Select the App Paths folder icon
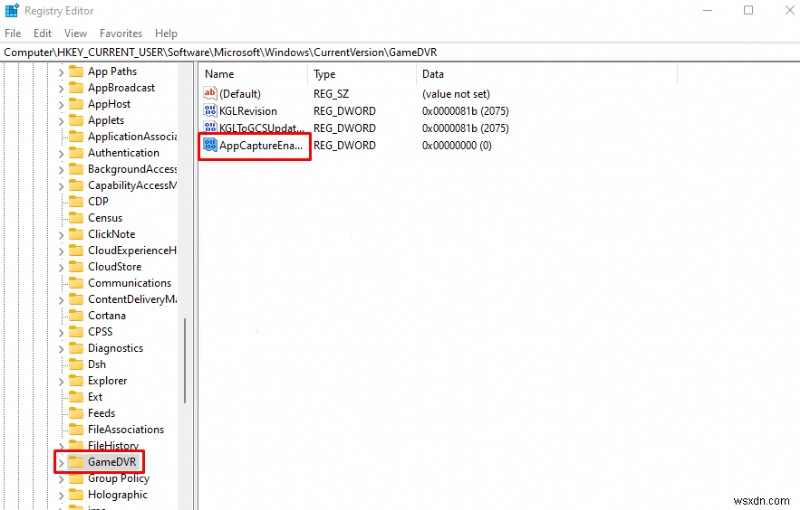800x510 pixels. [76, 71]
